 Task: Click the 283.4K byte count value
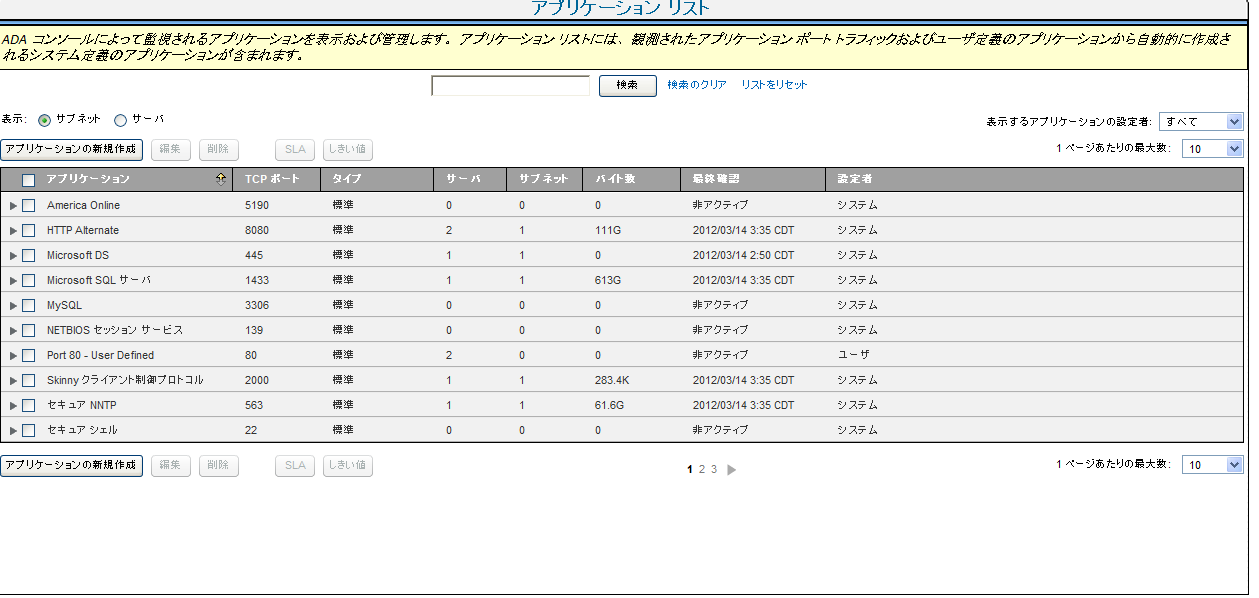pyautogui.click(x=611, y=380)
